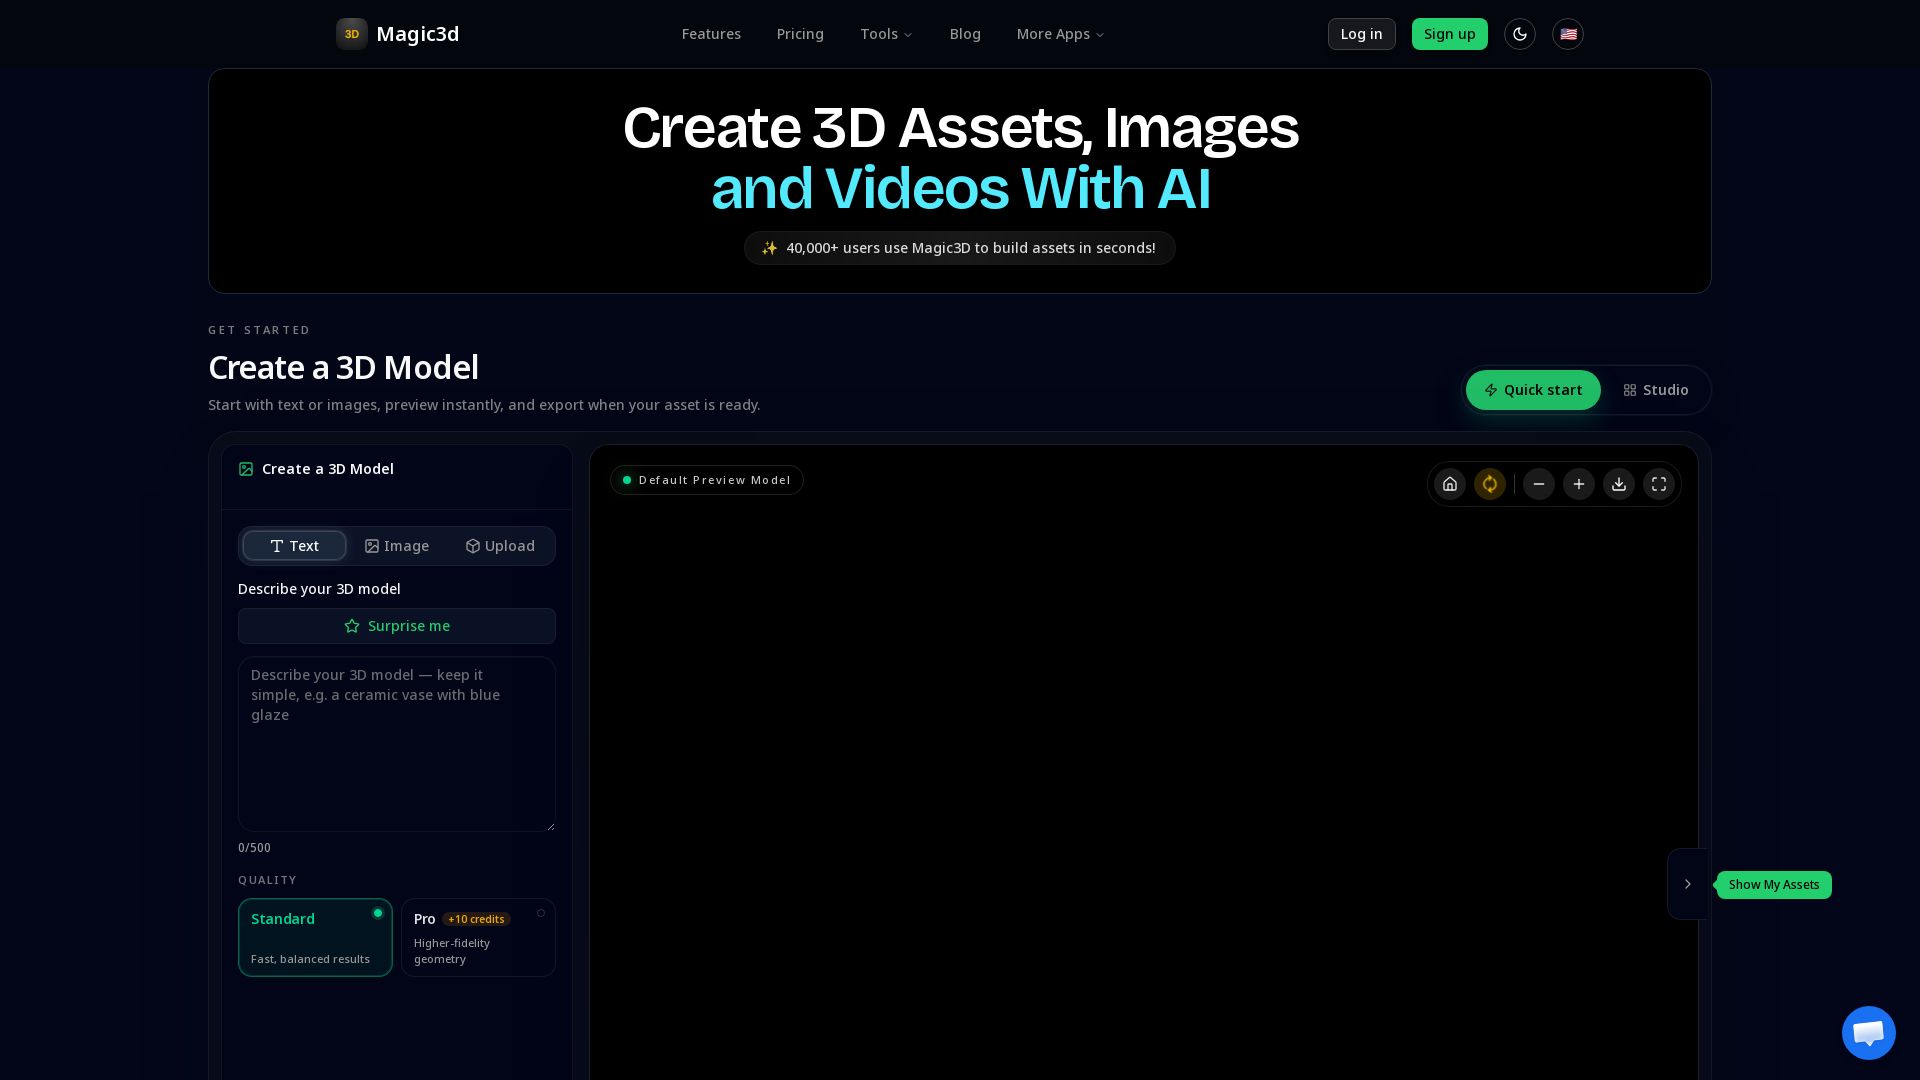Visit the Blog link
Screen dimensions: 1920x1080
coord(965,34)
